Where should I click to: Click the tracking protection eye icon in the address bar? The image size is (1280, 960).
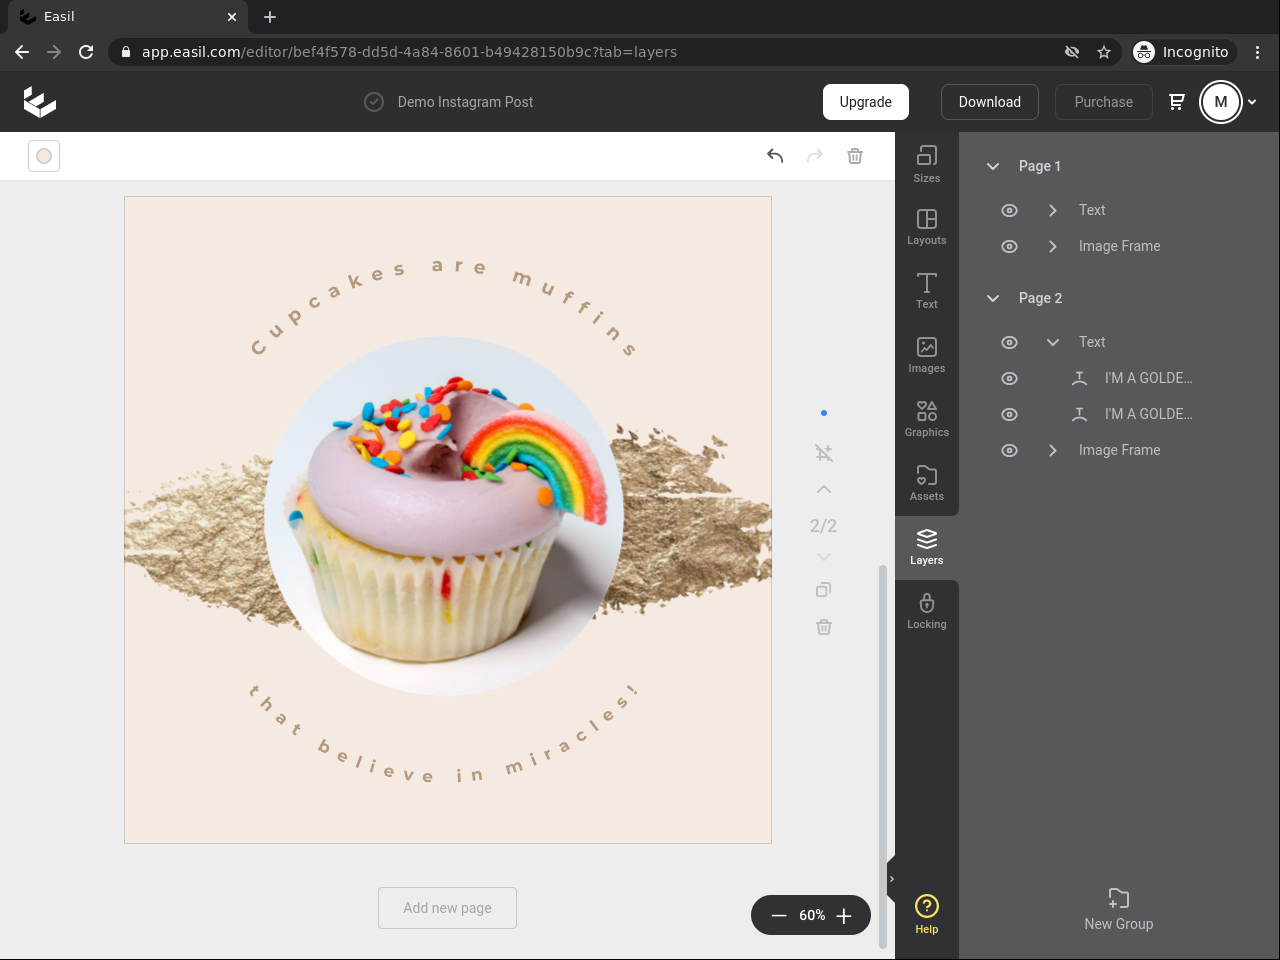coord(1072,52)
